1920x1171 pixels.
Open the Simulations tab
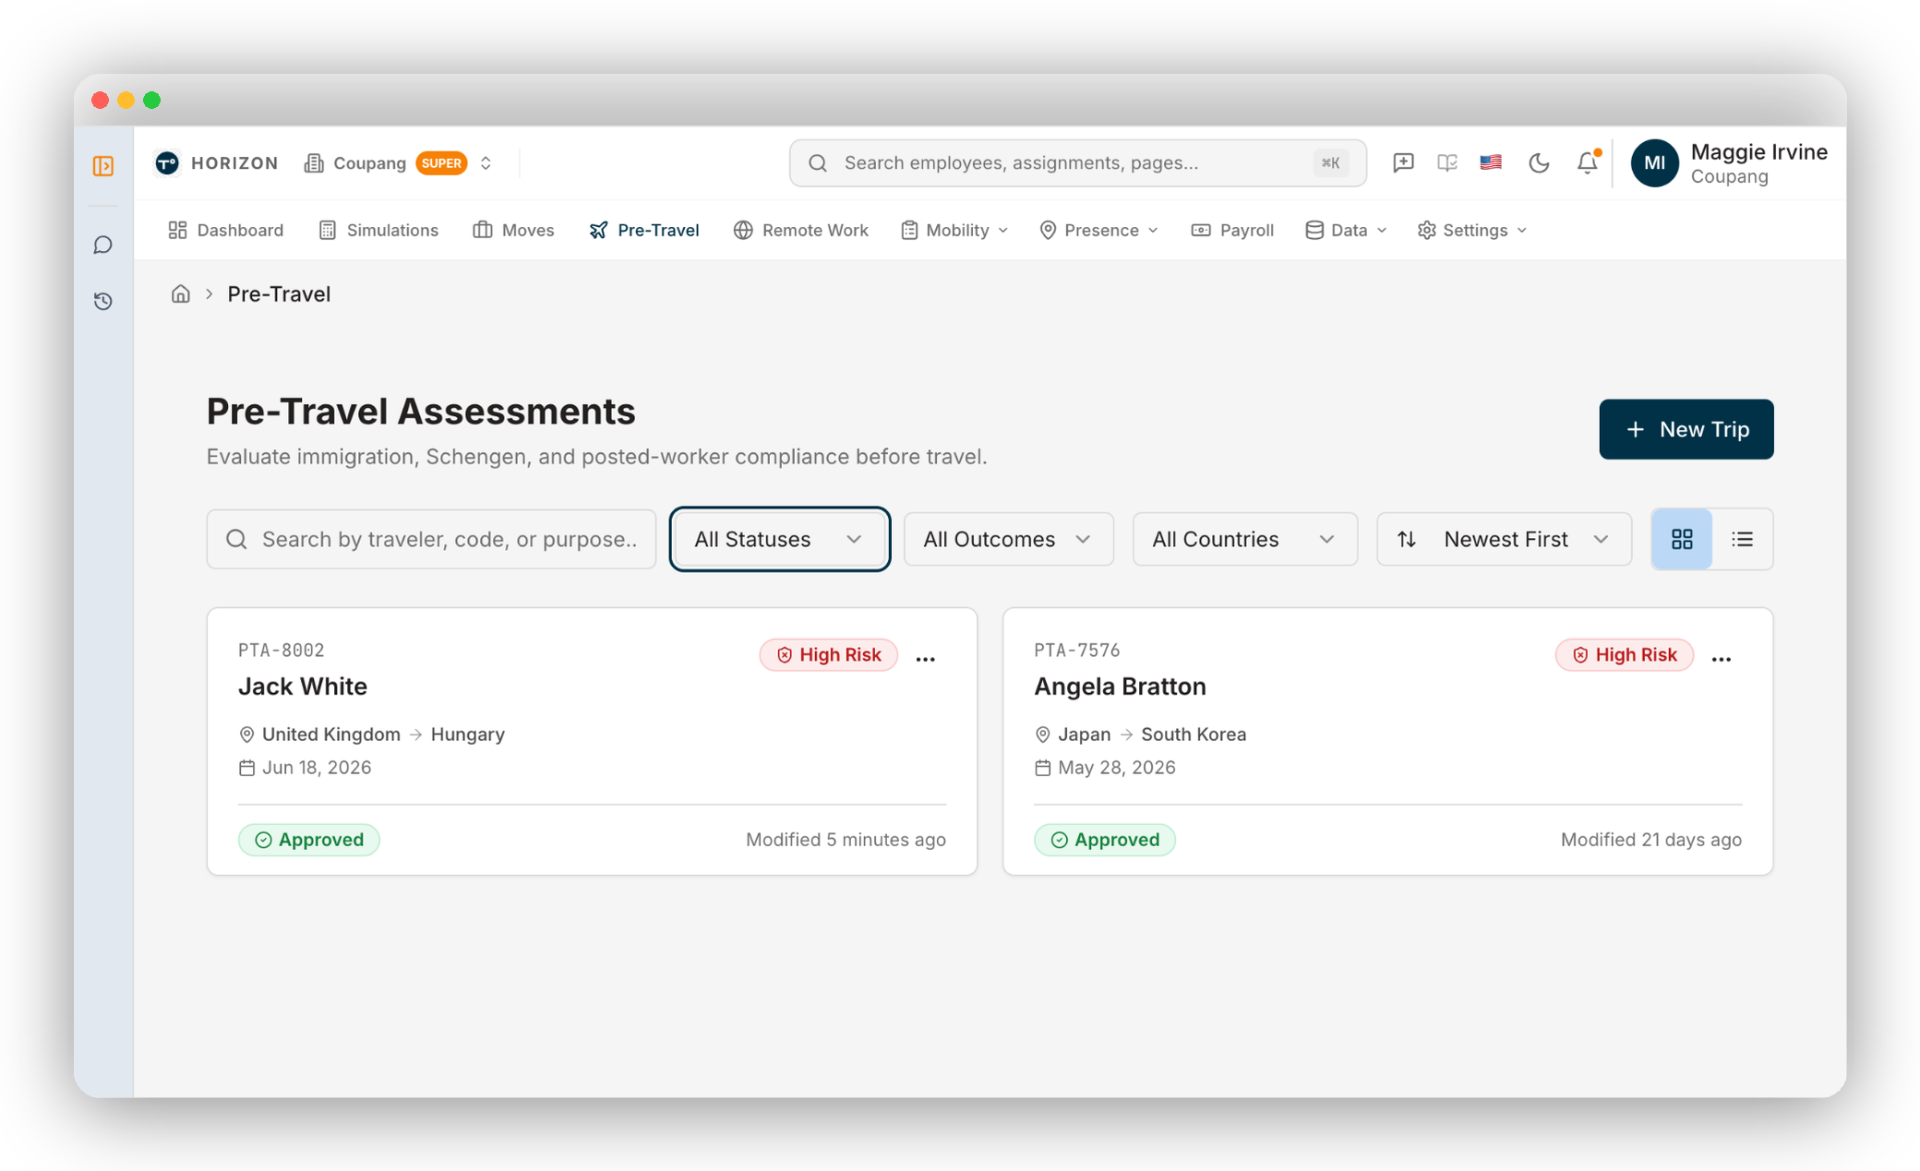point(378,230)
